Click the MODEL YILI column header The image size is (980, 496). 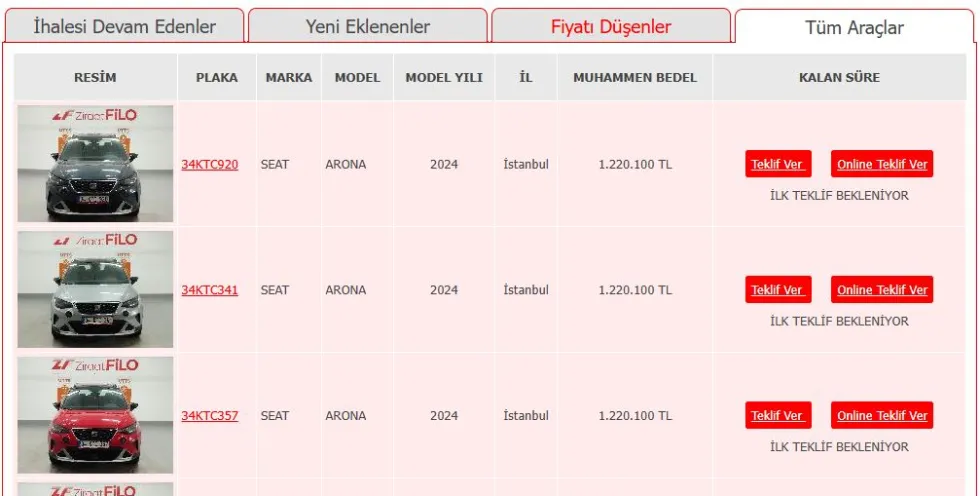click(444, 77)
